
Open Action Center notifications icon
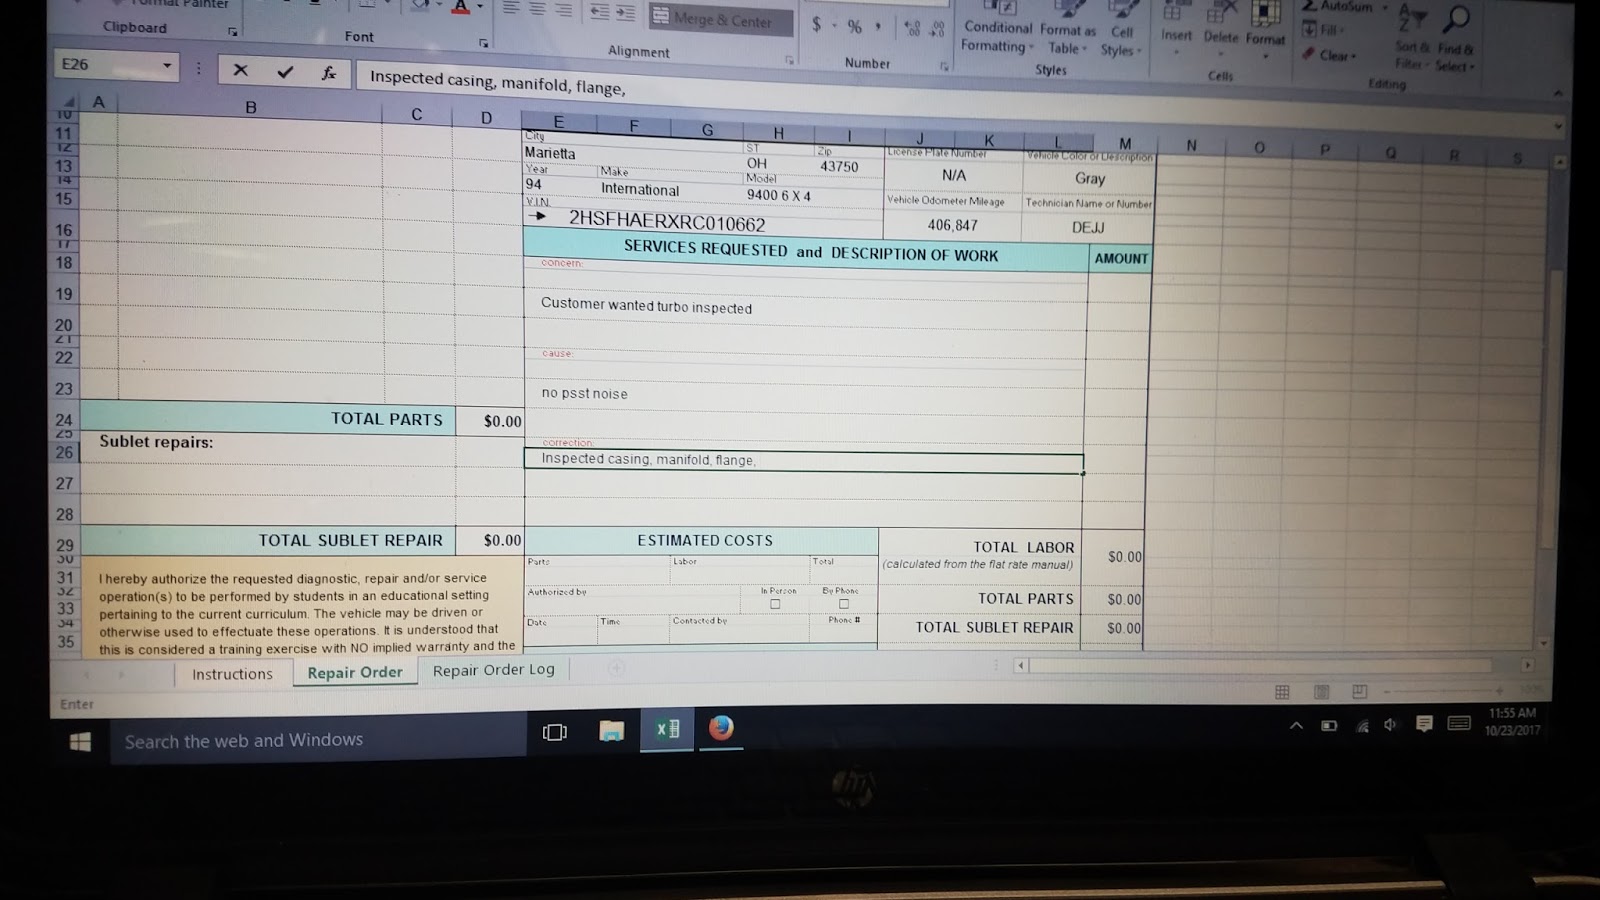[1423, 724]
